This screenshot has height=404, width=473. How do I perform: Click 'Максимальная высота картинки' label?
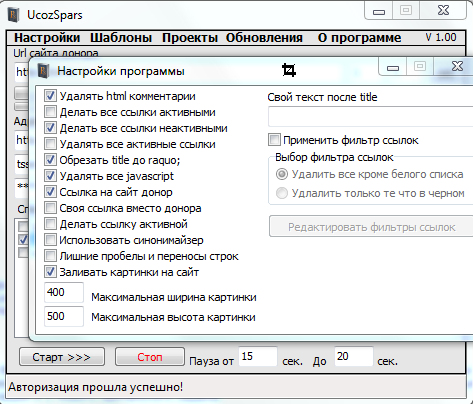173,317
